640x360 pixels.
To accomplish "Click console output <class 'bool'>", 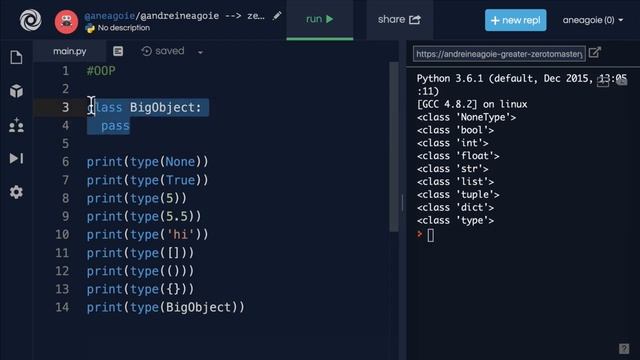I will (455, 130).
